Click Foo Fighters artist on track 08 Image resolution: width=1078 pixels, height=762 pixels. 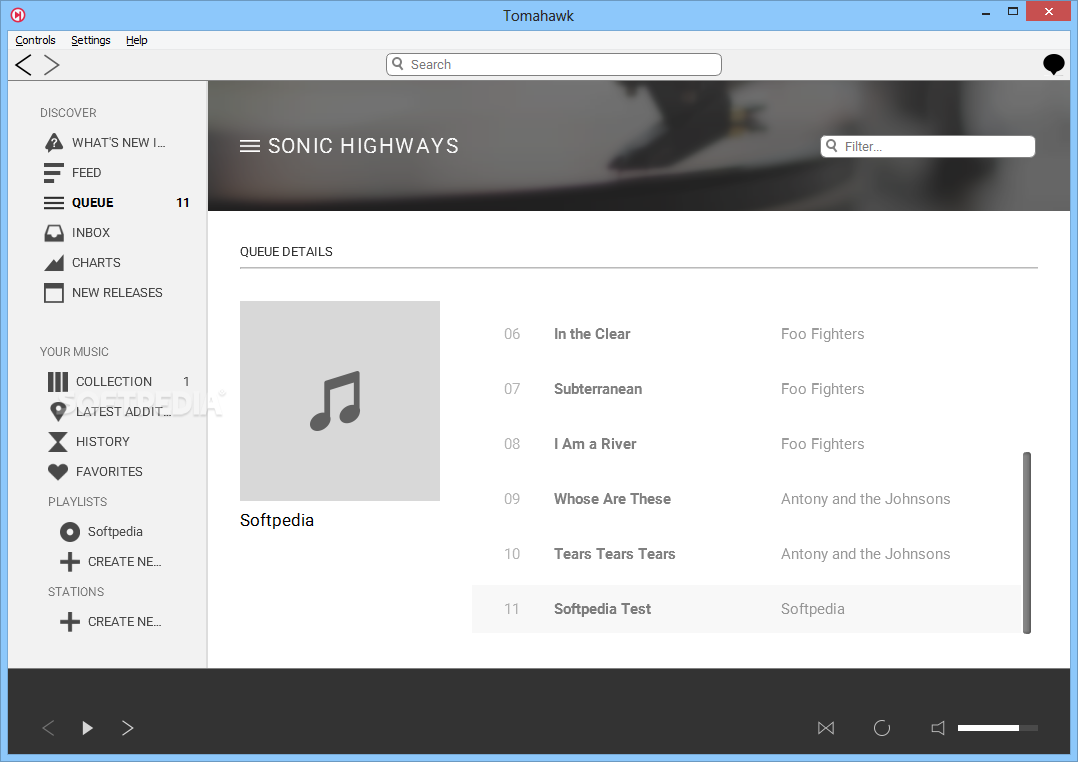coord(822,444)
